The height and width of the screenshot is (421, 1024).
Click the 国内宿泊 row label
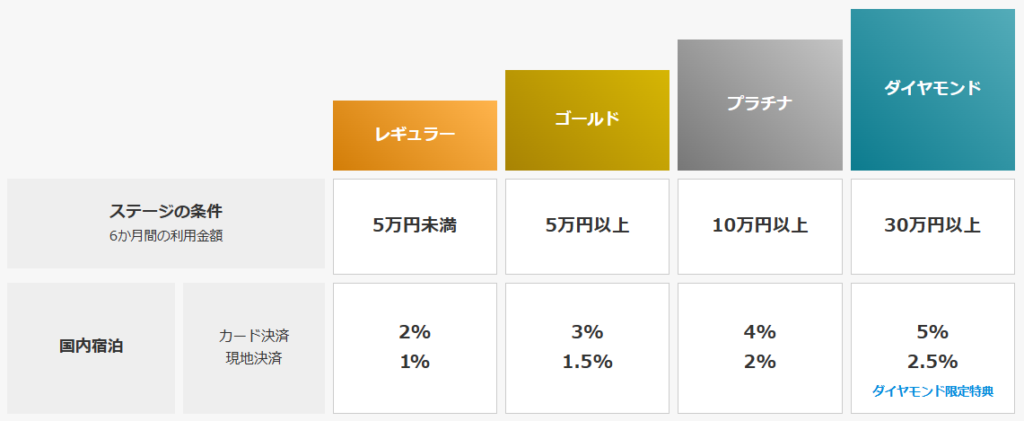tap(91, 347)
